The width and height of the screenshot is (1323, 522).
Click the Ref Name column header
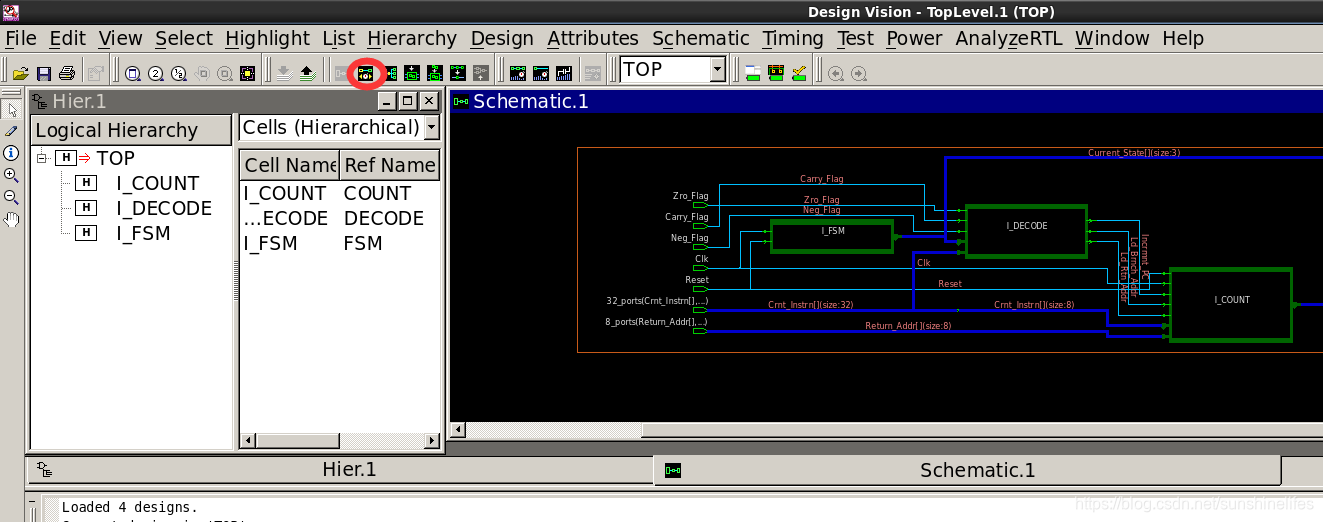pyautogui.click(x=389, y=165)
